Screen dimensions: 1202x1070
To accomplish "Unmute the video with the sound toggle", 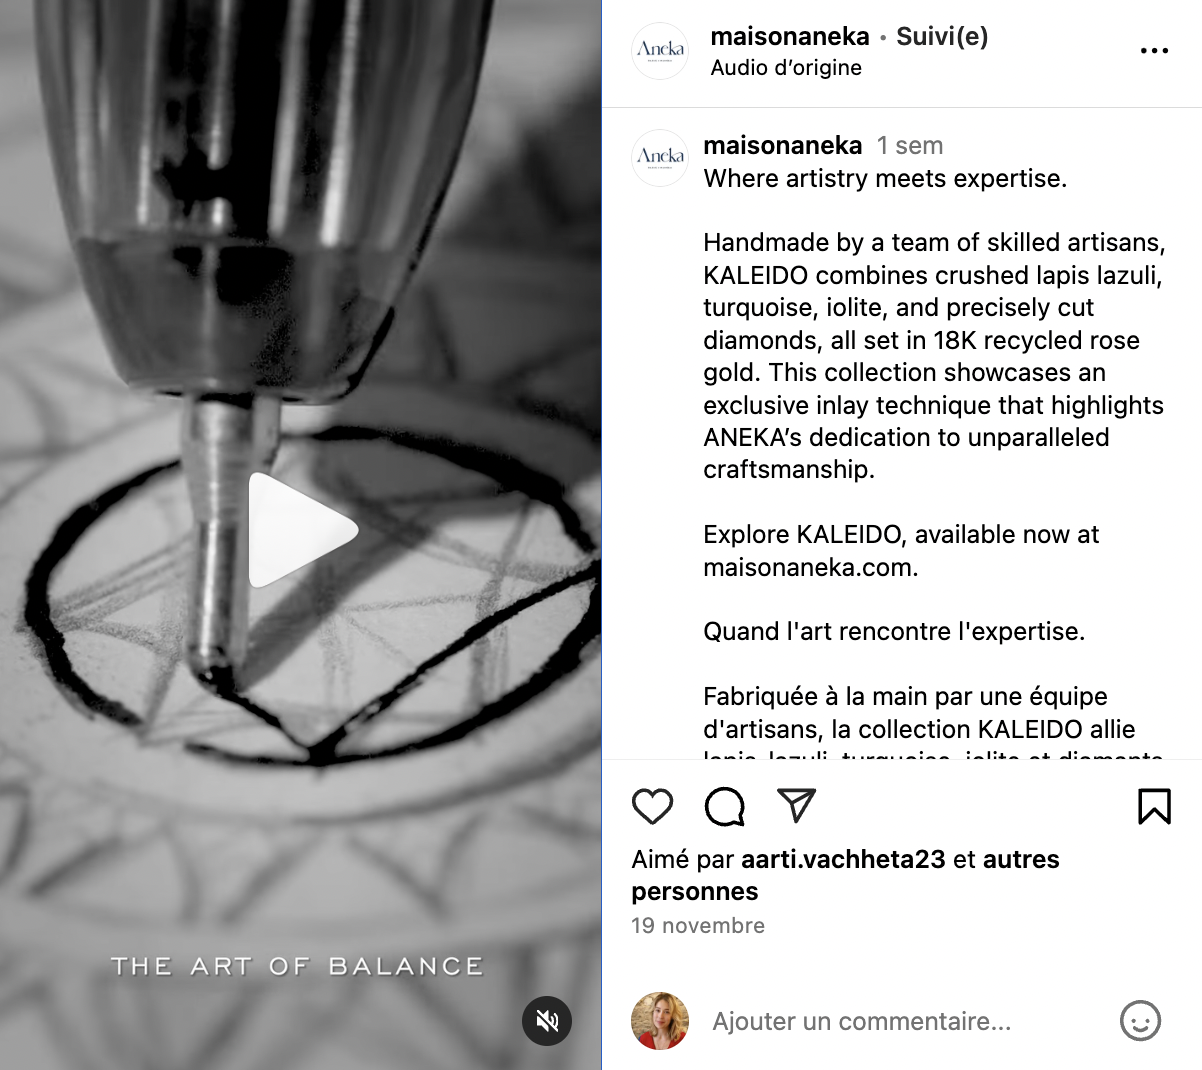I will pyautogui.click(x=547, y=1021).
